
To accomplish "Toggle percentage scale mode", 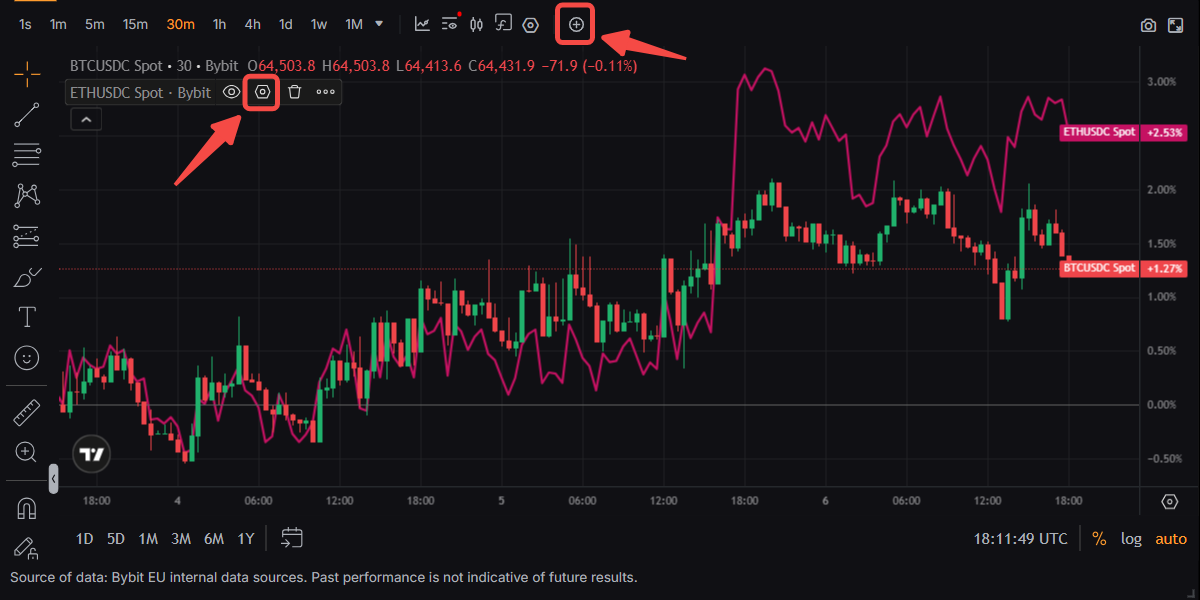I will point(1099,539).
